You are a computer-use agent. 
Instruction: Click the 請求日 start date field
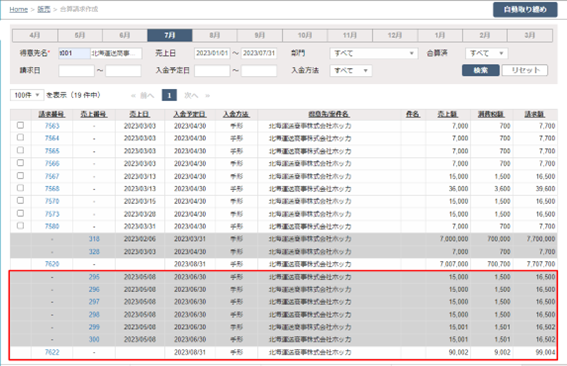pos(76,71)
